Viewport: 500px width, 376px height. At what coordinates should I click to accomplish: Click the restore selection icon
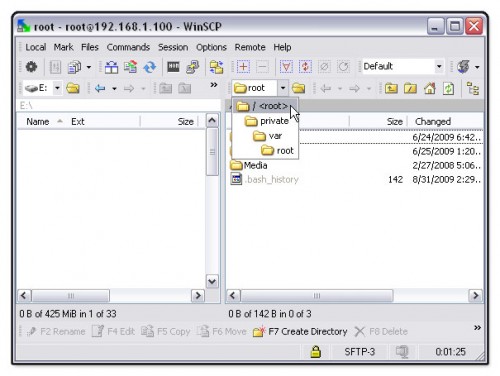(343, 67)
